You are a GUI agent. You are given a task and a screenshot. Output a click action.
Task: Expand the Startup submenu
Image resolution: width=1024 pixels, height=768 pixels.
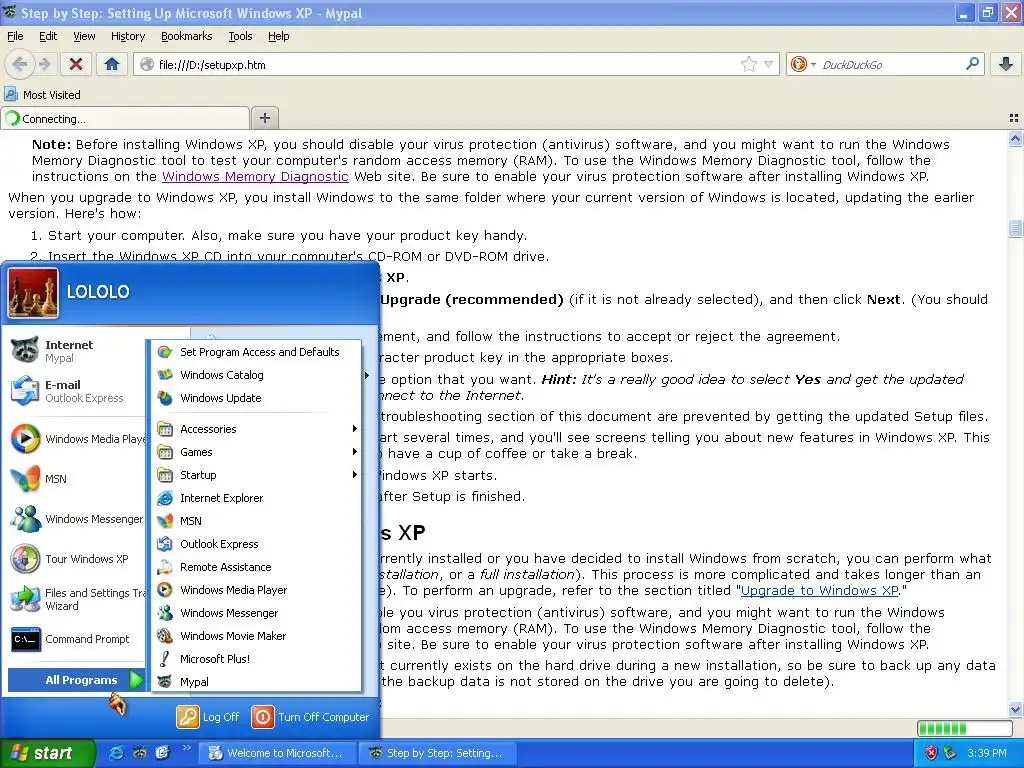257,475
